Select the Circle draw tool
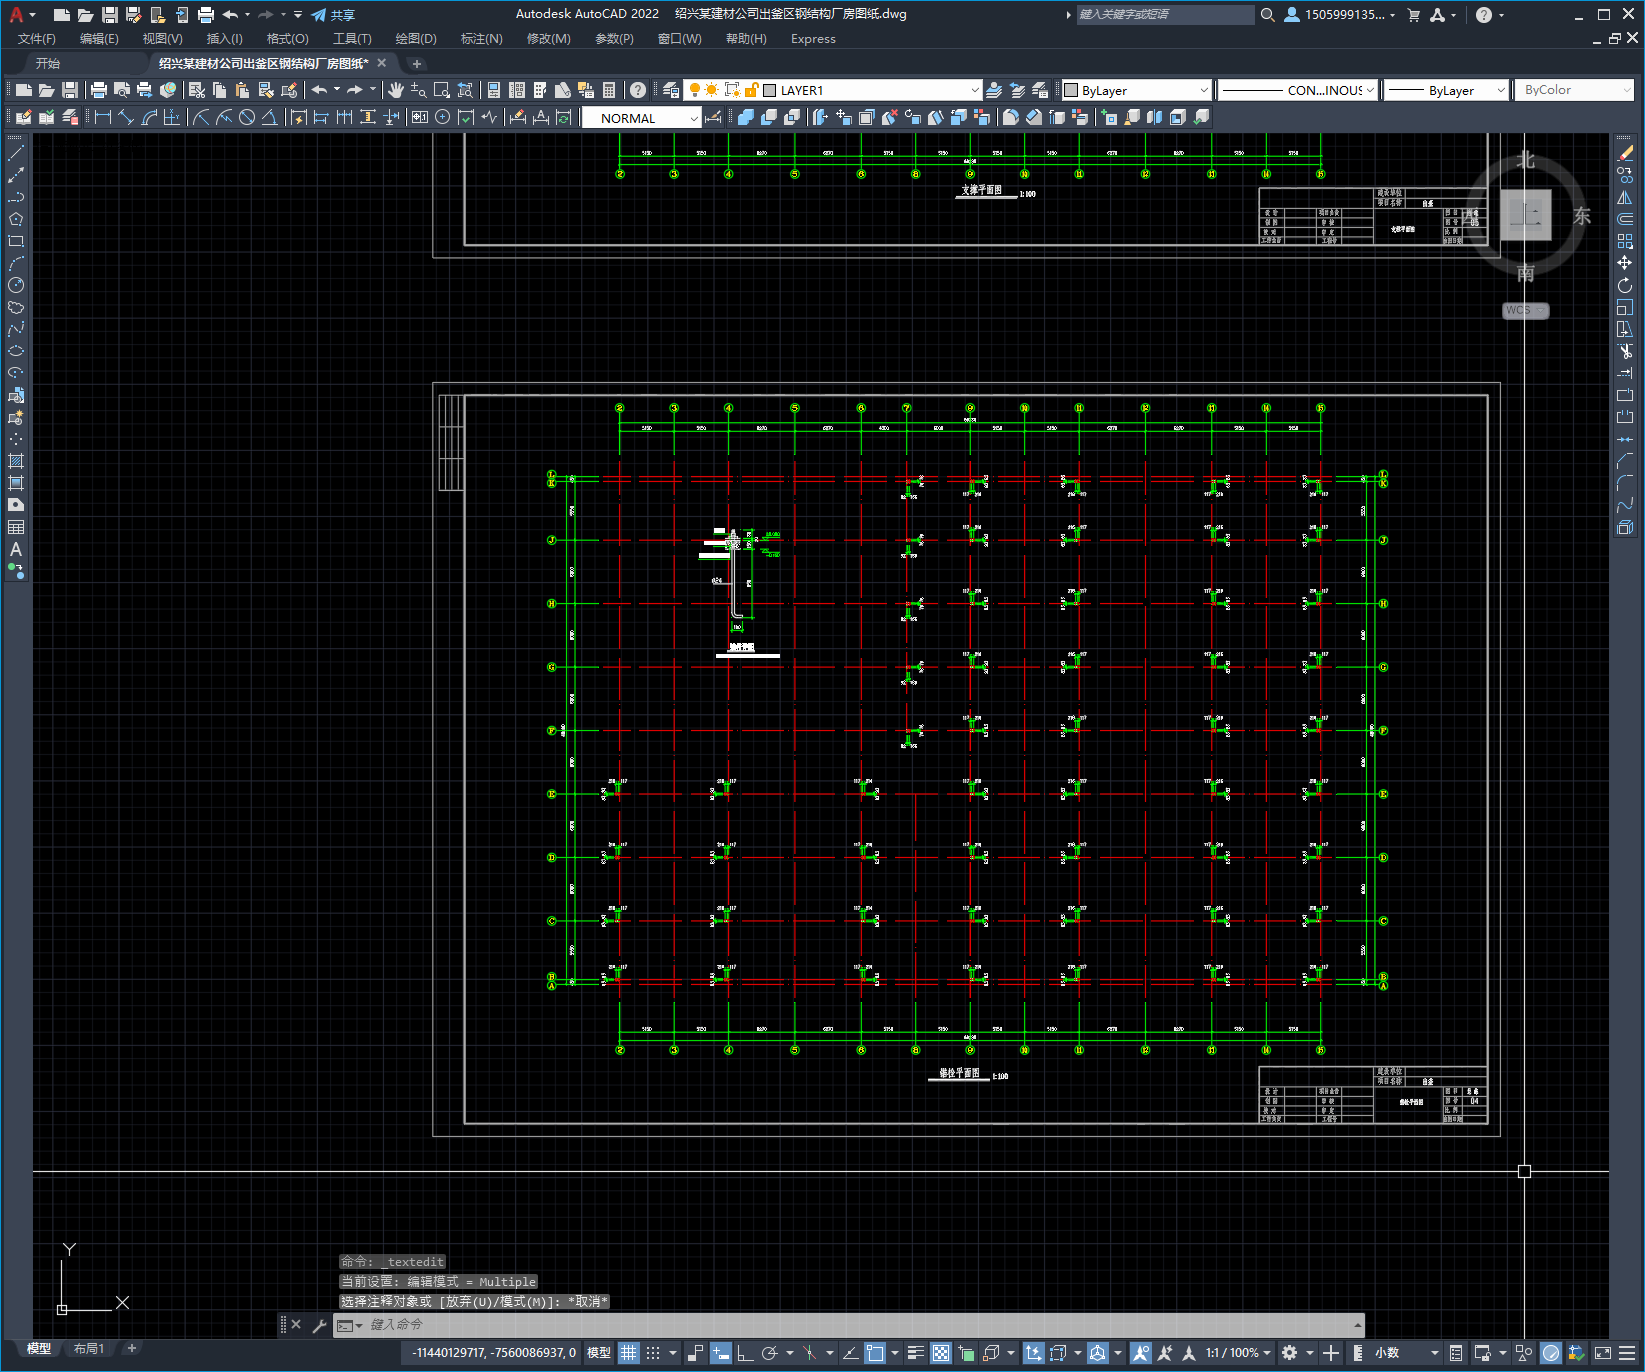Viewport: 1645px width, 1372px height. [16, 285]
